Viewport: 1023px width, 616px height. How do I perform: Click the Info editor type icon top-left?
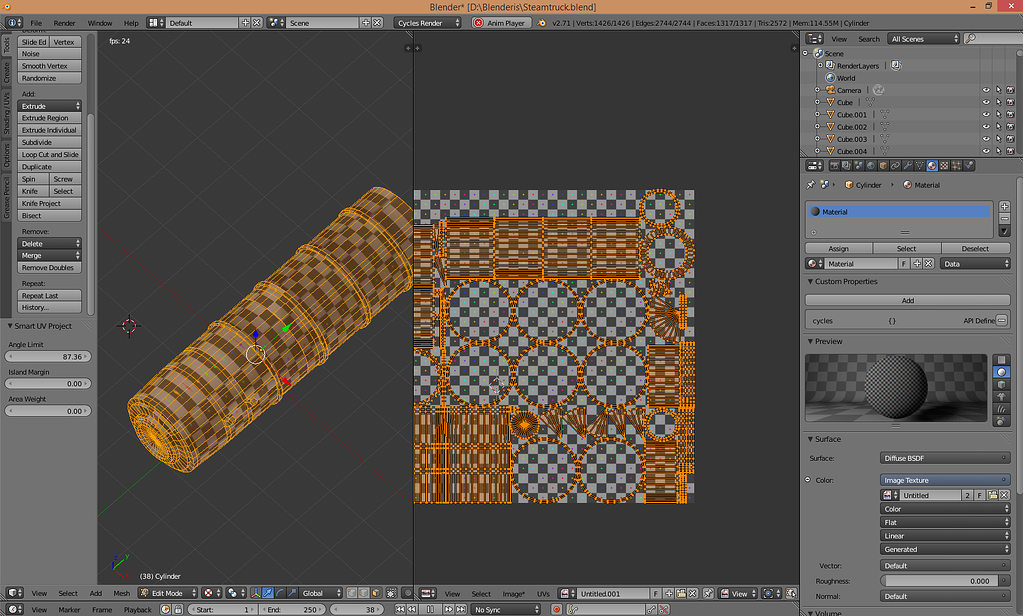[13, 23]
